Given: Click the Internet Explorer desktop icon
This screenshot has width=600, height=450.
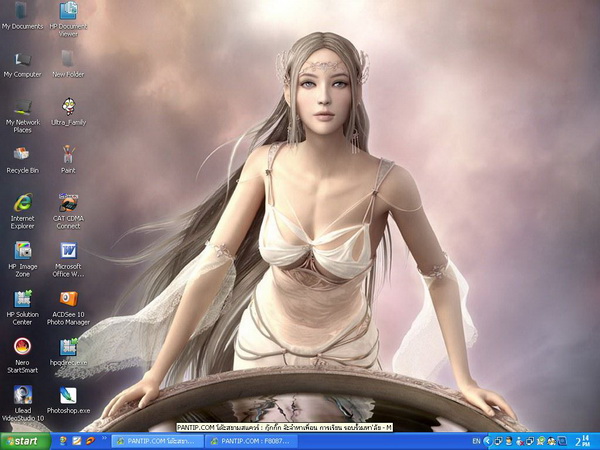Looking at the screenshot, I should (x=22, y=212).
